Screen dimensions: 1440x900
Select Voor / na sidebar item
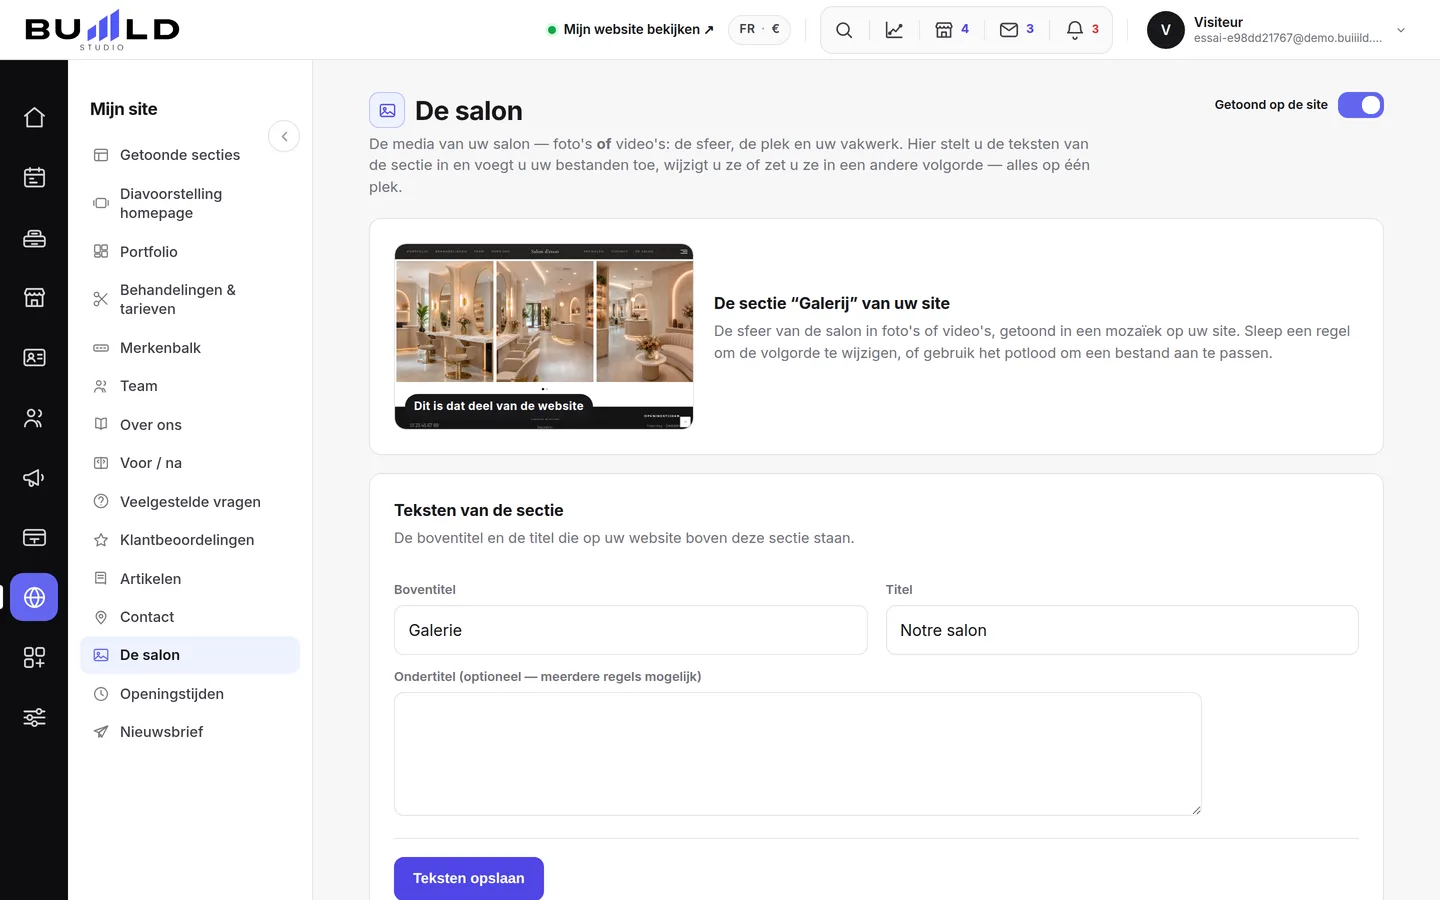(190, 463)
